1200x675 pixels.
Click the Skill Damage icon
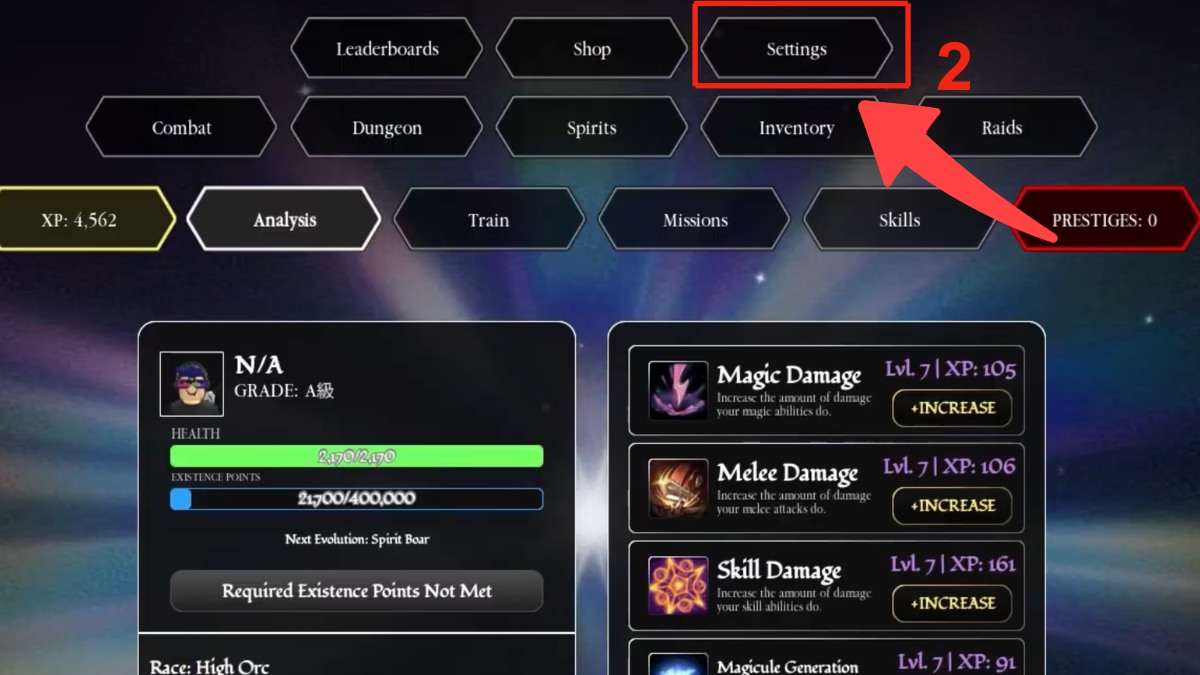(678, 585)
